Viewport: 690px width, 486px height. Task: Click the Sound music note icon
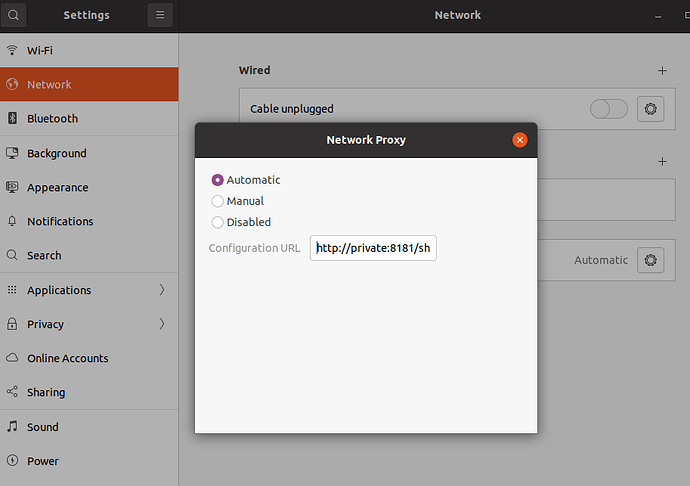pos(12,426)
